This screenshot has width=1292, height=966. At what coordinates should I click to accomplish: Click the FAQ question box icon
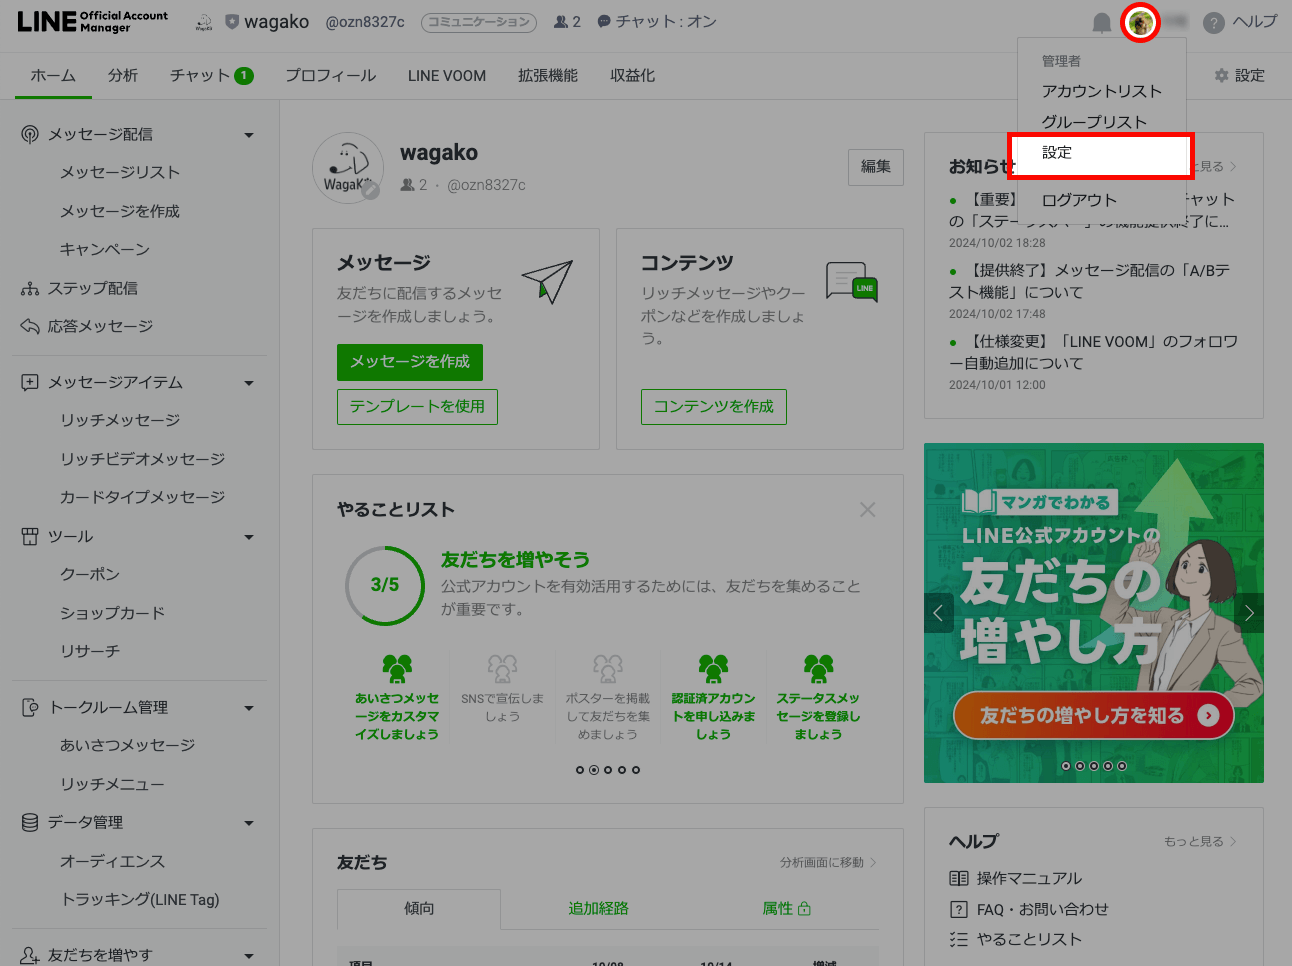click(958, 909)
